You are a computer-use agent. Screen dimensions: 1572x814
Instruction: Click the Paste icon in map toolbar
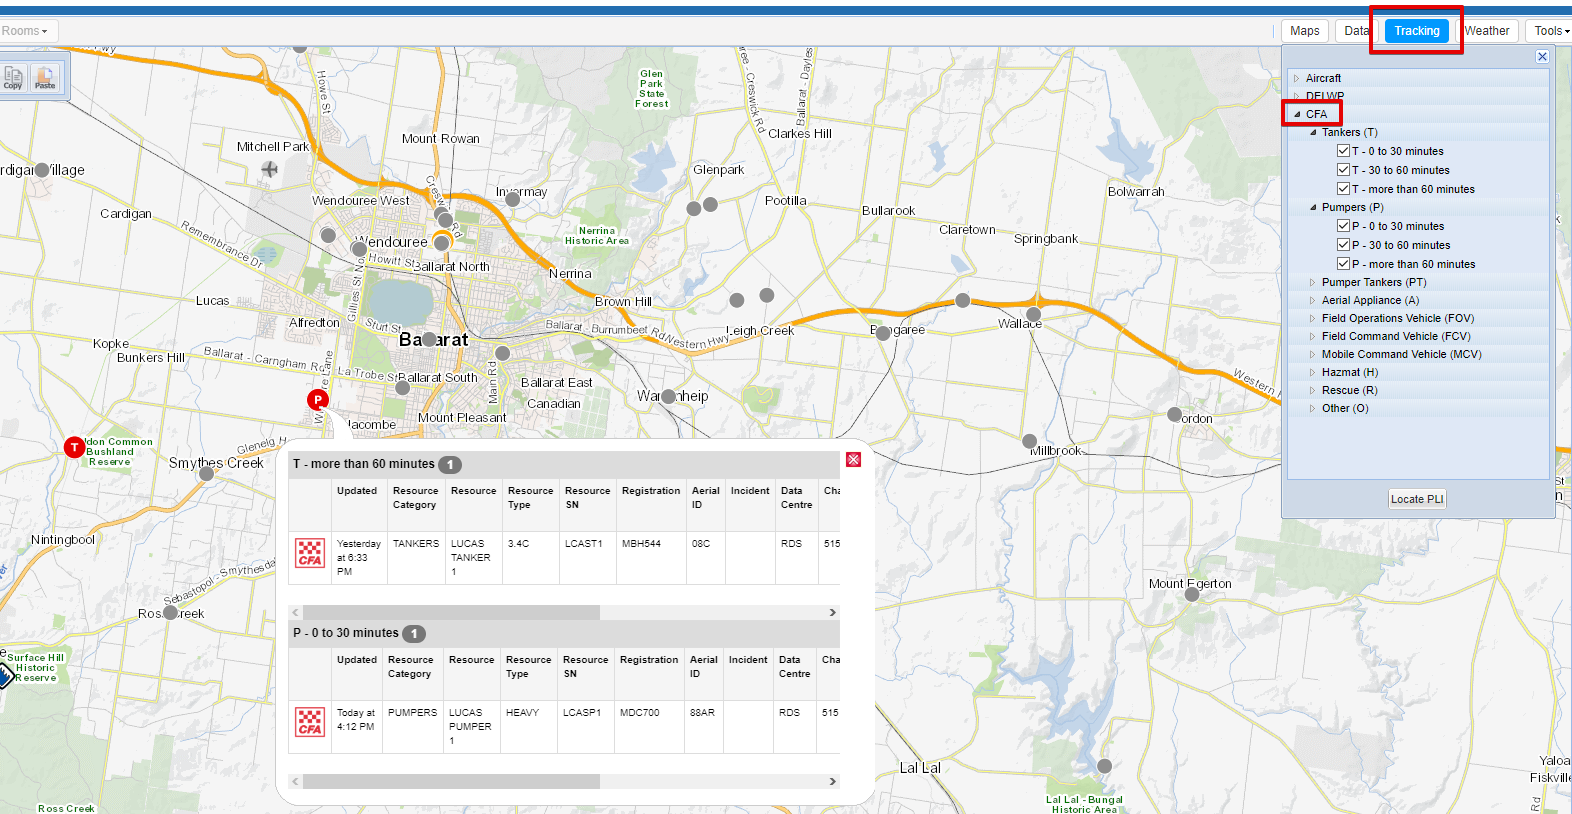point(45,78)
